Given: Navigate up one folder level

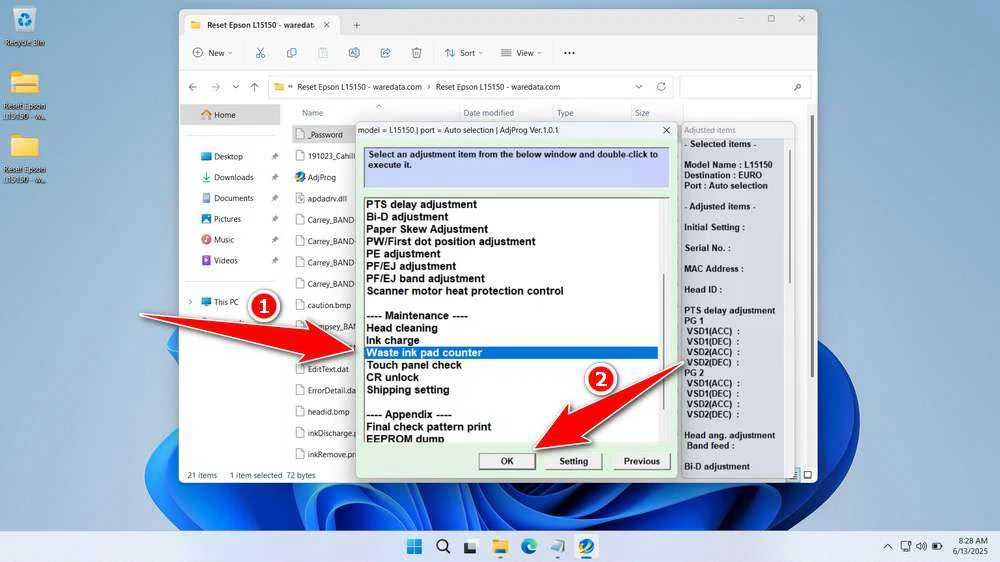Looking at the screenshot, I should (x=255, y=87).
